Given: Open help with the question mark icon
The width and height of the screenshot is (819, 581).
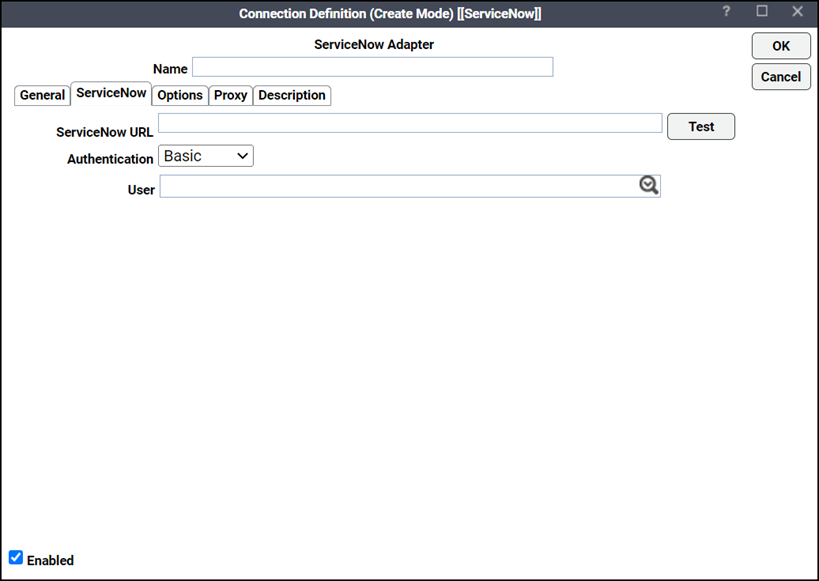Looking at the screenshot, I should 727,11.
